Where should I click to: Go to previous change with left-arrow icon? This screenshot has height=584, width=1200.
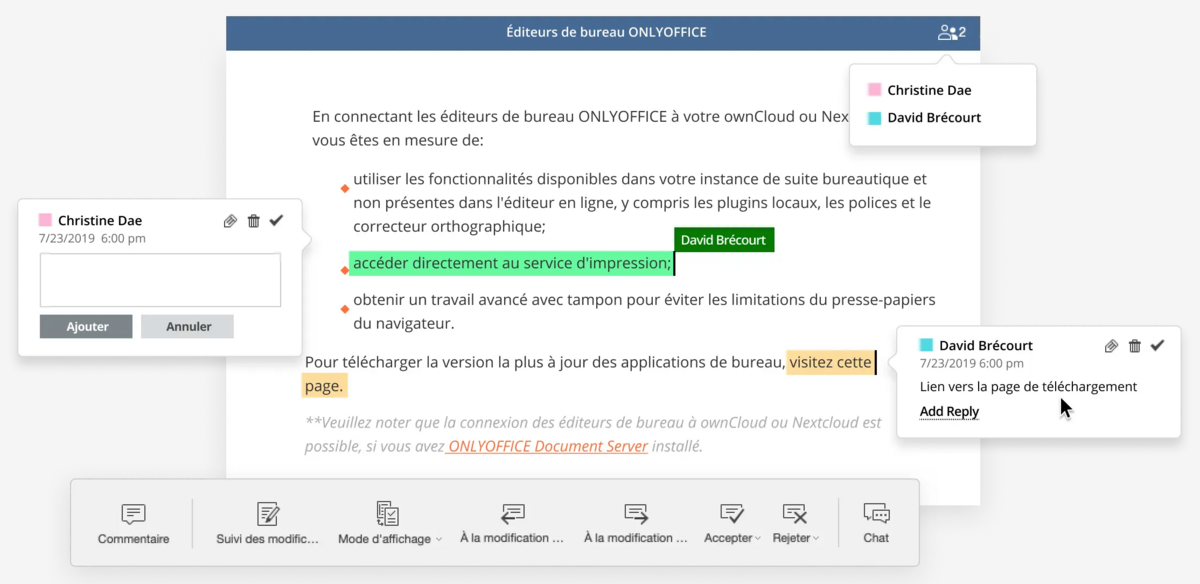click(513, 514)
